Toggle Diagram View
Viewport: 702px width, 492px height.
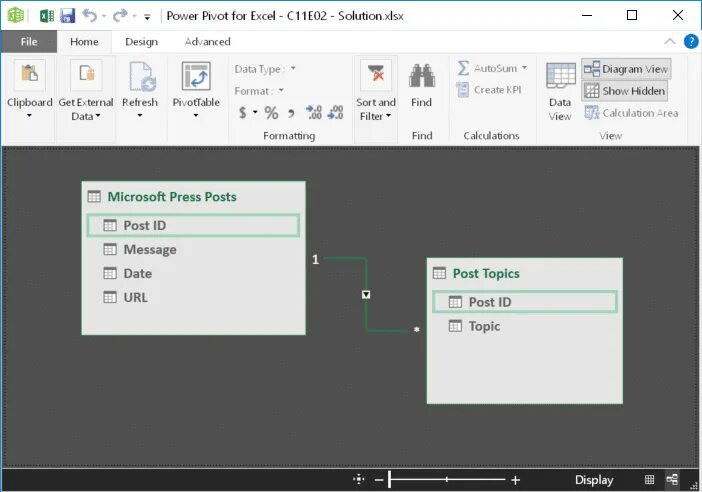click(x=626, y=69)
